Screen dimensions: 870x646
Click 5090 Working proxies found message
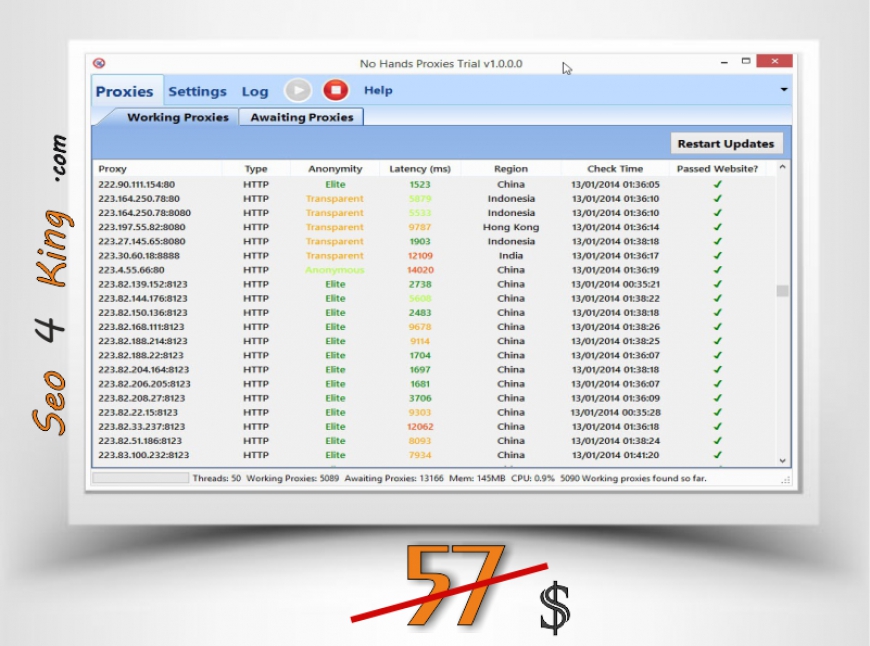pos(633,478)
